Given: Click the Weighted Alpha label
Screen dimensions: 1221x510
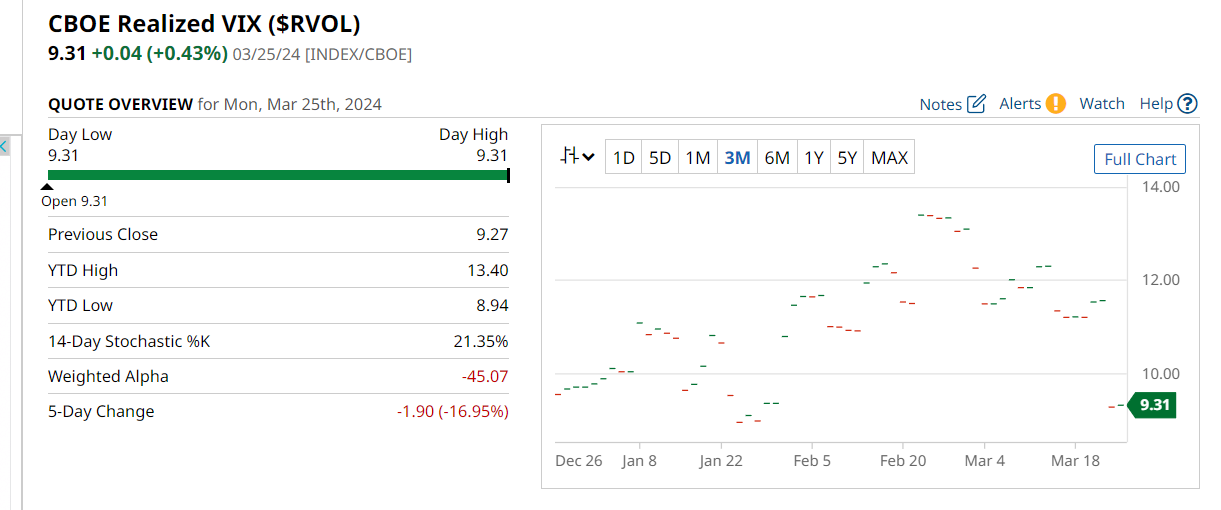Looking at the screenshot, I should (108, 377).
